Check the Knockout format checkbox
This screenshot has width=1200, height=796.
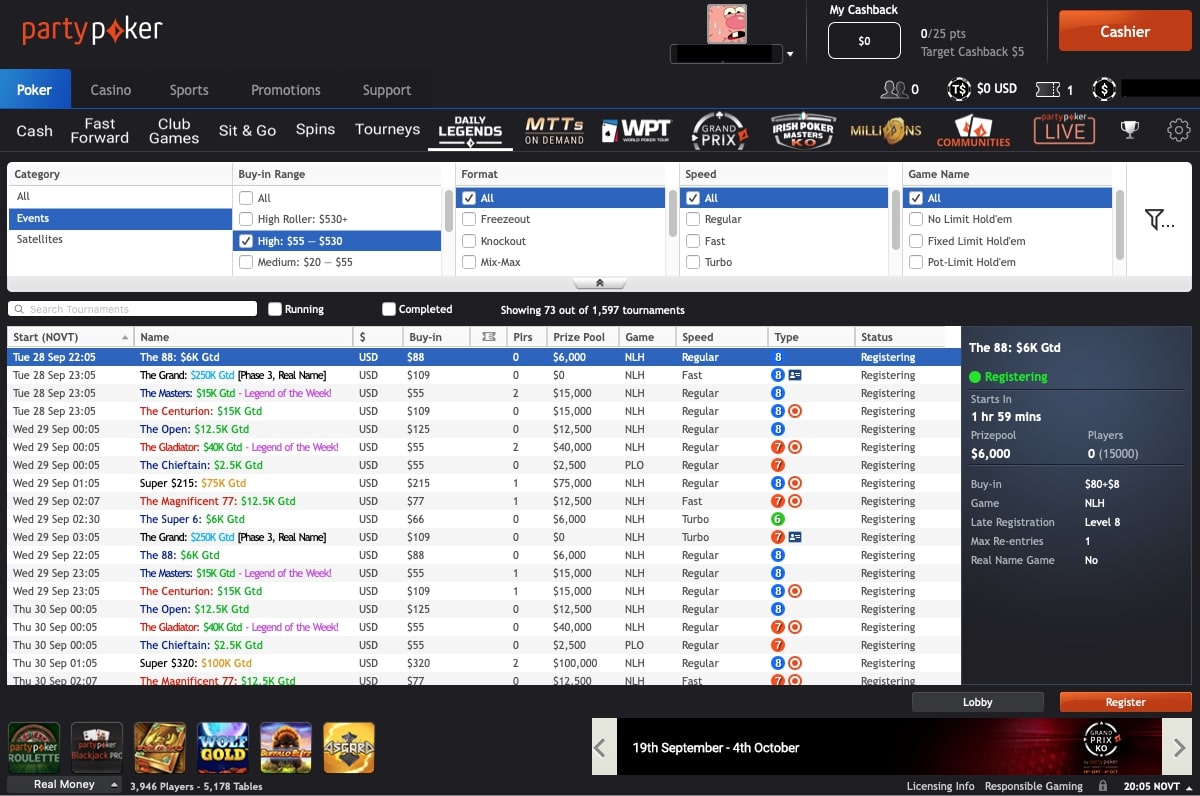[x=469, y=241]
